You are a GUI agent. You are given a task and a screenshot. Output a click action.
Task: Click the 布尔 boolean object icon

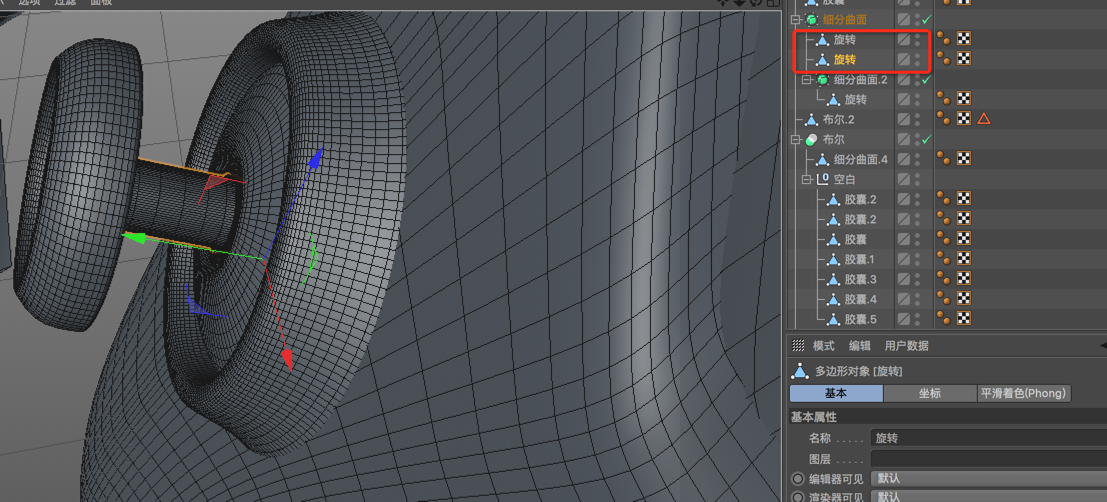coord(811,140)
